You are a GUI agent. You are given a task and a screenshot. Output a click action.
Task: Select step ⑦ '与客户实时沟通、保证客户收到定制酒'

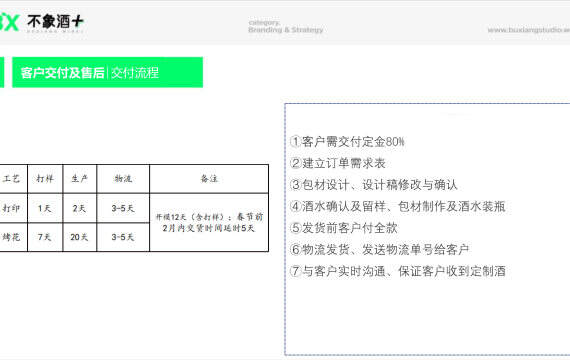398,271
